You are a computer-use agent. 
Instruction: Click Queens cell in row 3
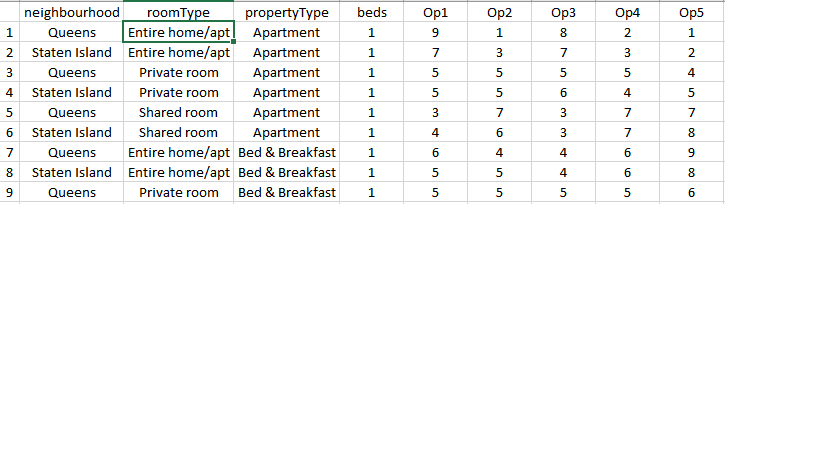[x=72, y=73]
